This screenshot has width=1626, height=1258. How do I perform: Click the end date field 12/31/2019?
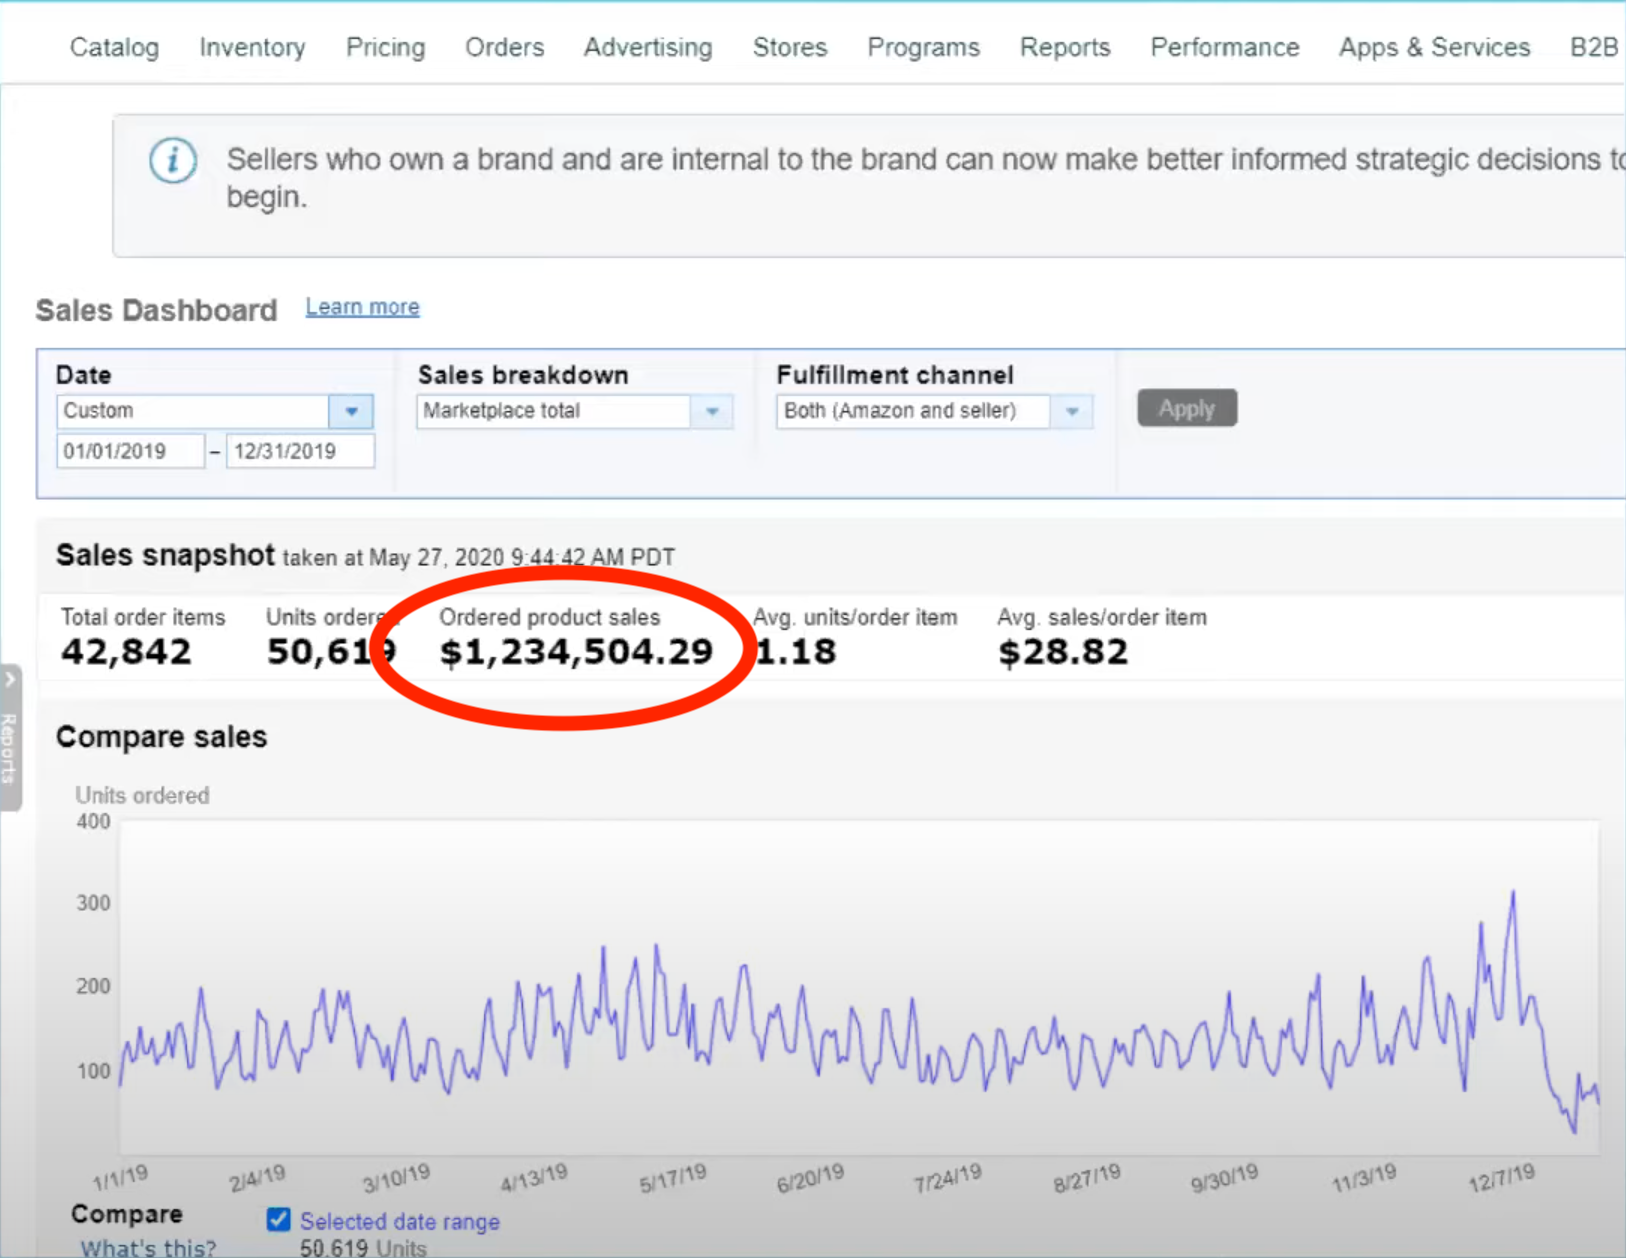click(x=300, y=451)
